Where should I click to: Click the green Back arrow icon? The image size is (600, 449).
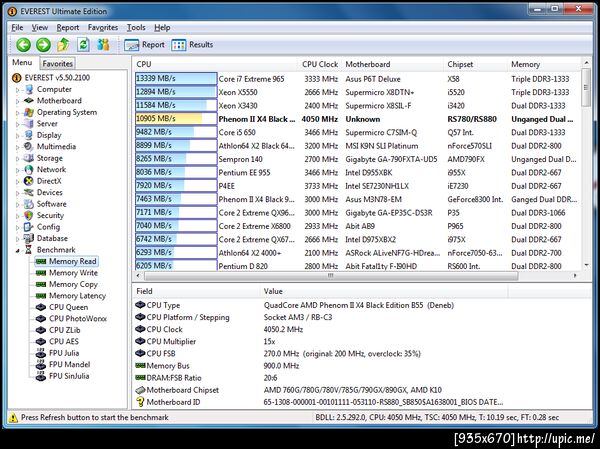[23, 45]
